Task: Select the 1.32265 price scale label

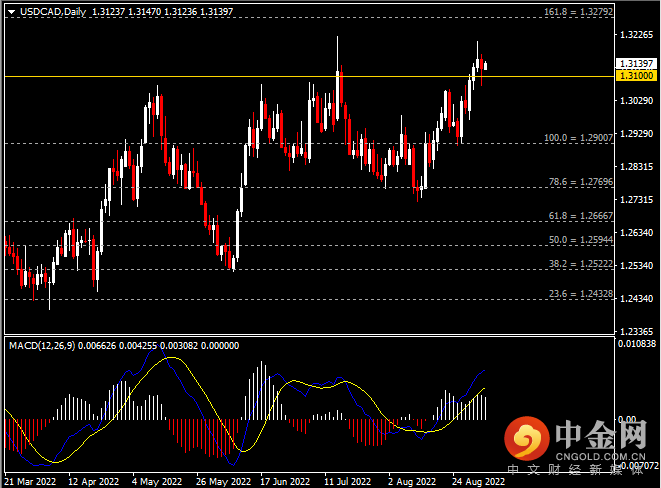Action: 637,35
